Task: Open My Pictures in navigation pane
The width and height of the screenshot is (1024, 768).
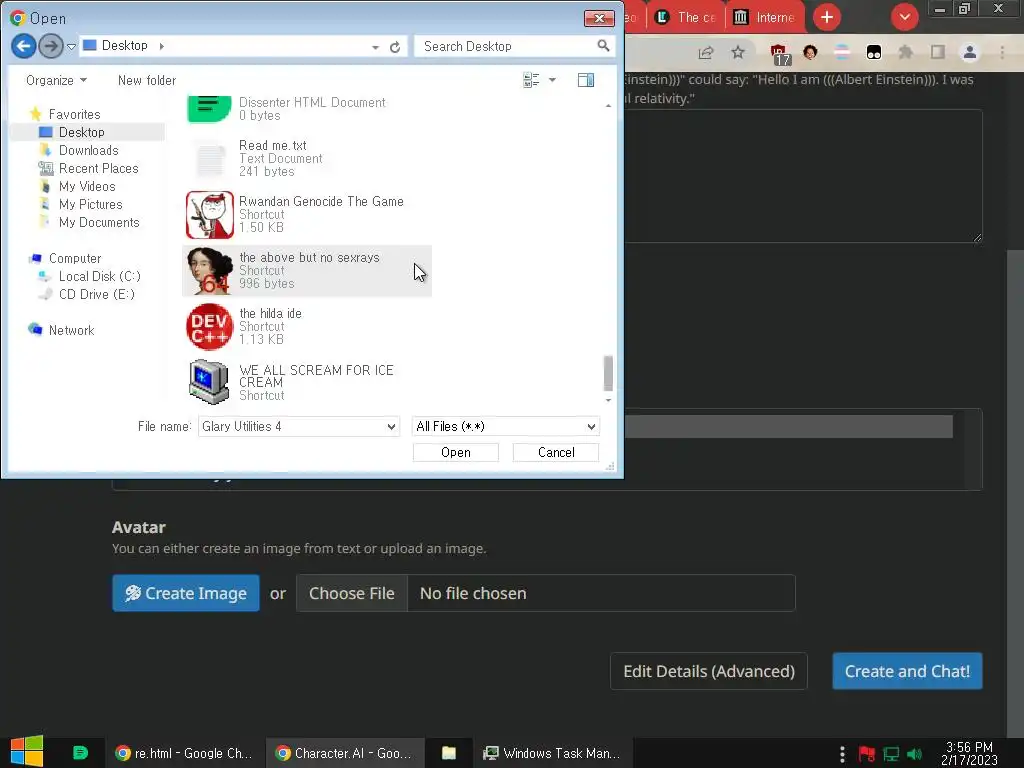Action: 91,204
